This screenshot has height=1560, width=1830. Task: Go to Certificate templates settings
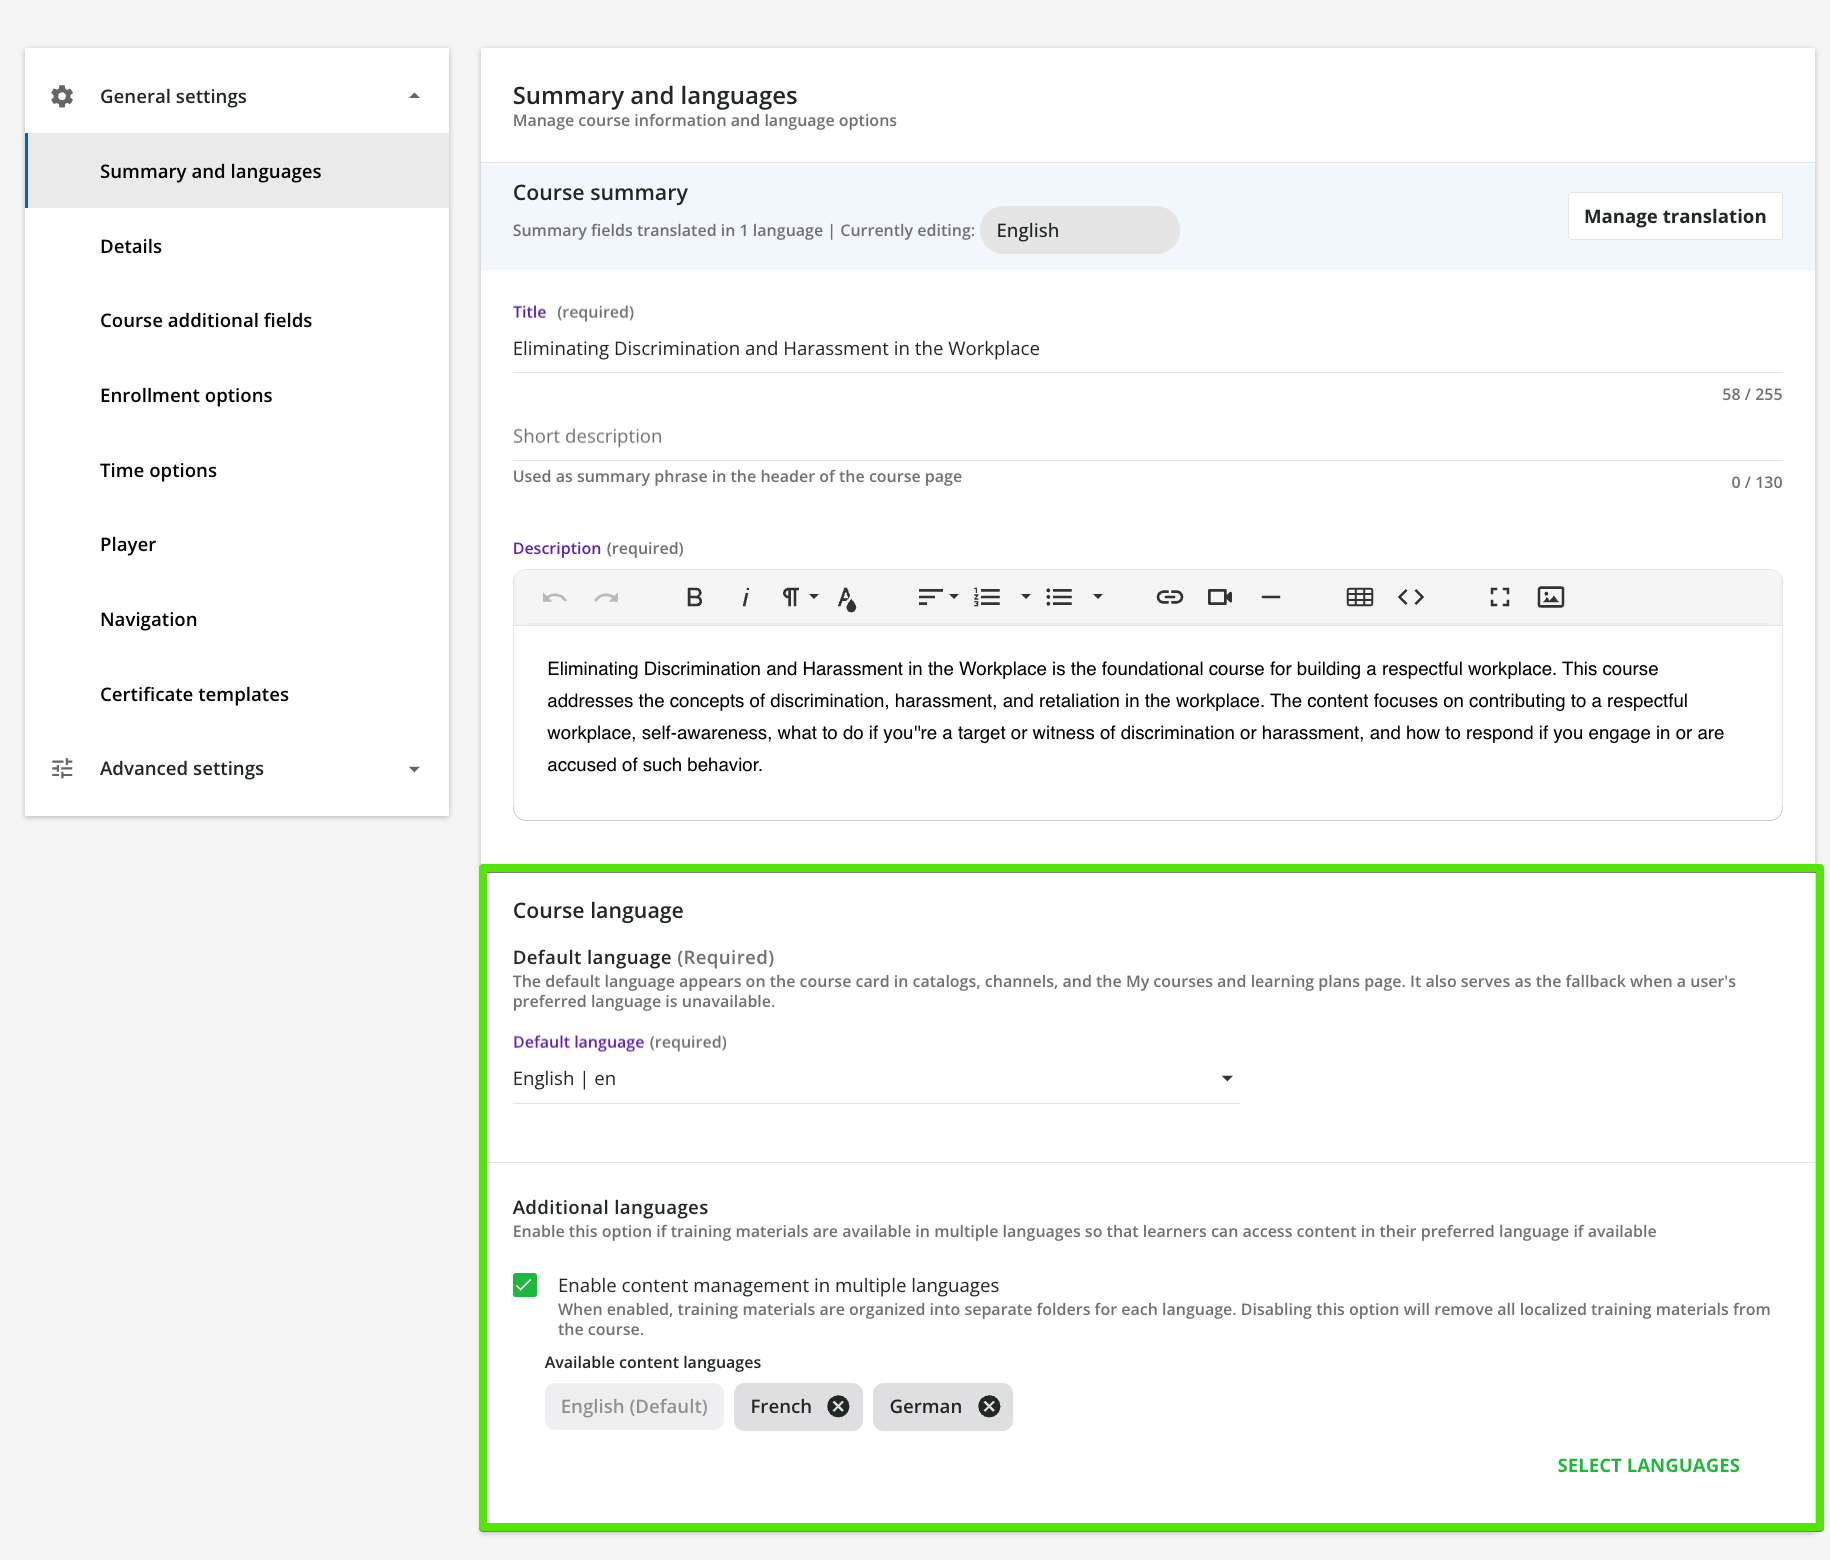coord(194,694)
